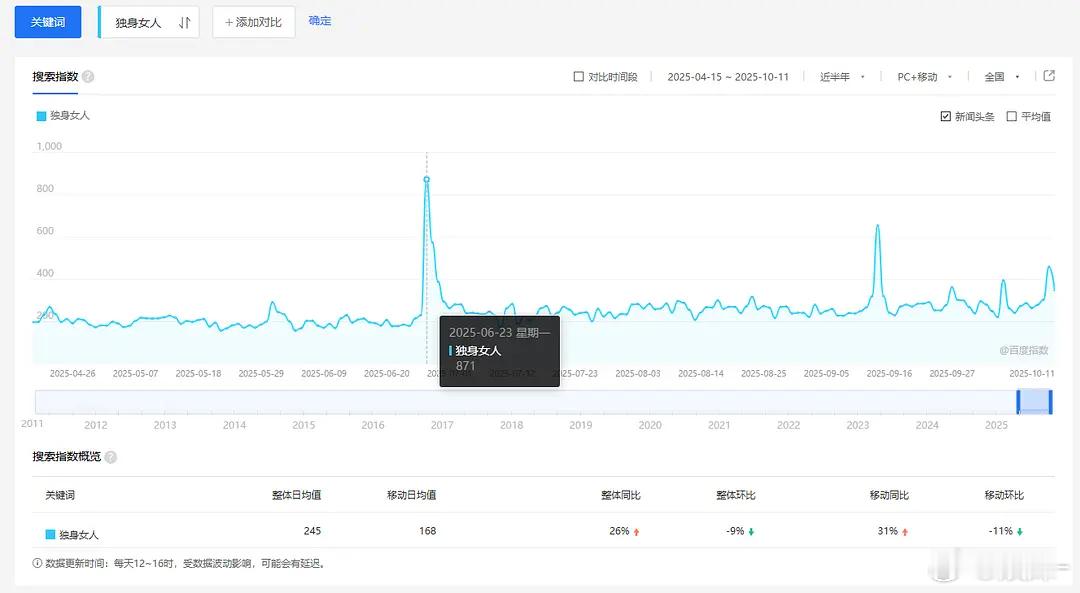
Task: Click the swap arrows icon beside 独身女人
Action: pos(184,23)
